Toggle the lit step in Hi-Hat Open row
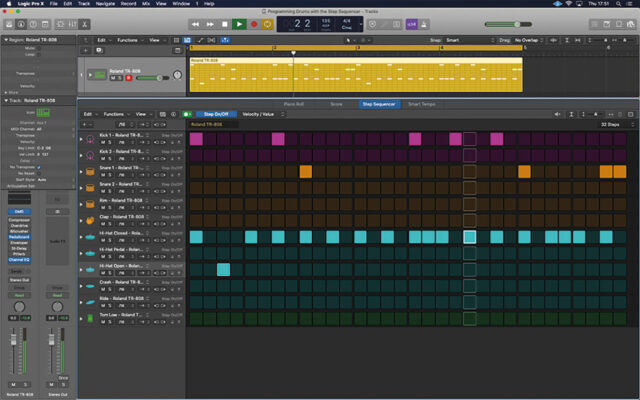Image resolution: width=640 pixels, height=400 pixels. (x=224, y=270)
